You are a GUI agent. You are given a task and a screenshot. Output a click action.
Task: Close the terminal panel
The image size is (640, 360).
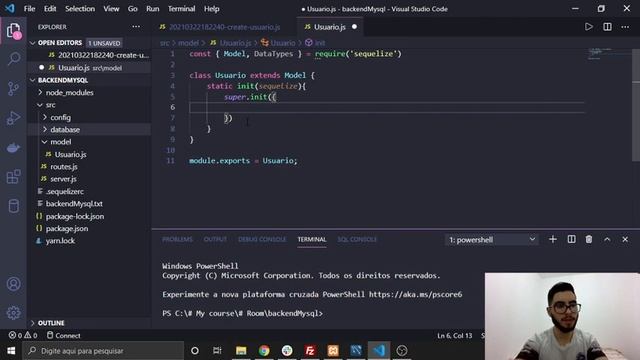(x=625, y=240)
